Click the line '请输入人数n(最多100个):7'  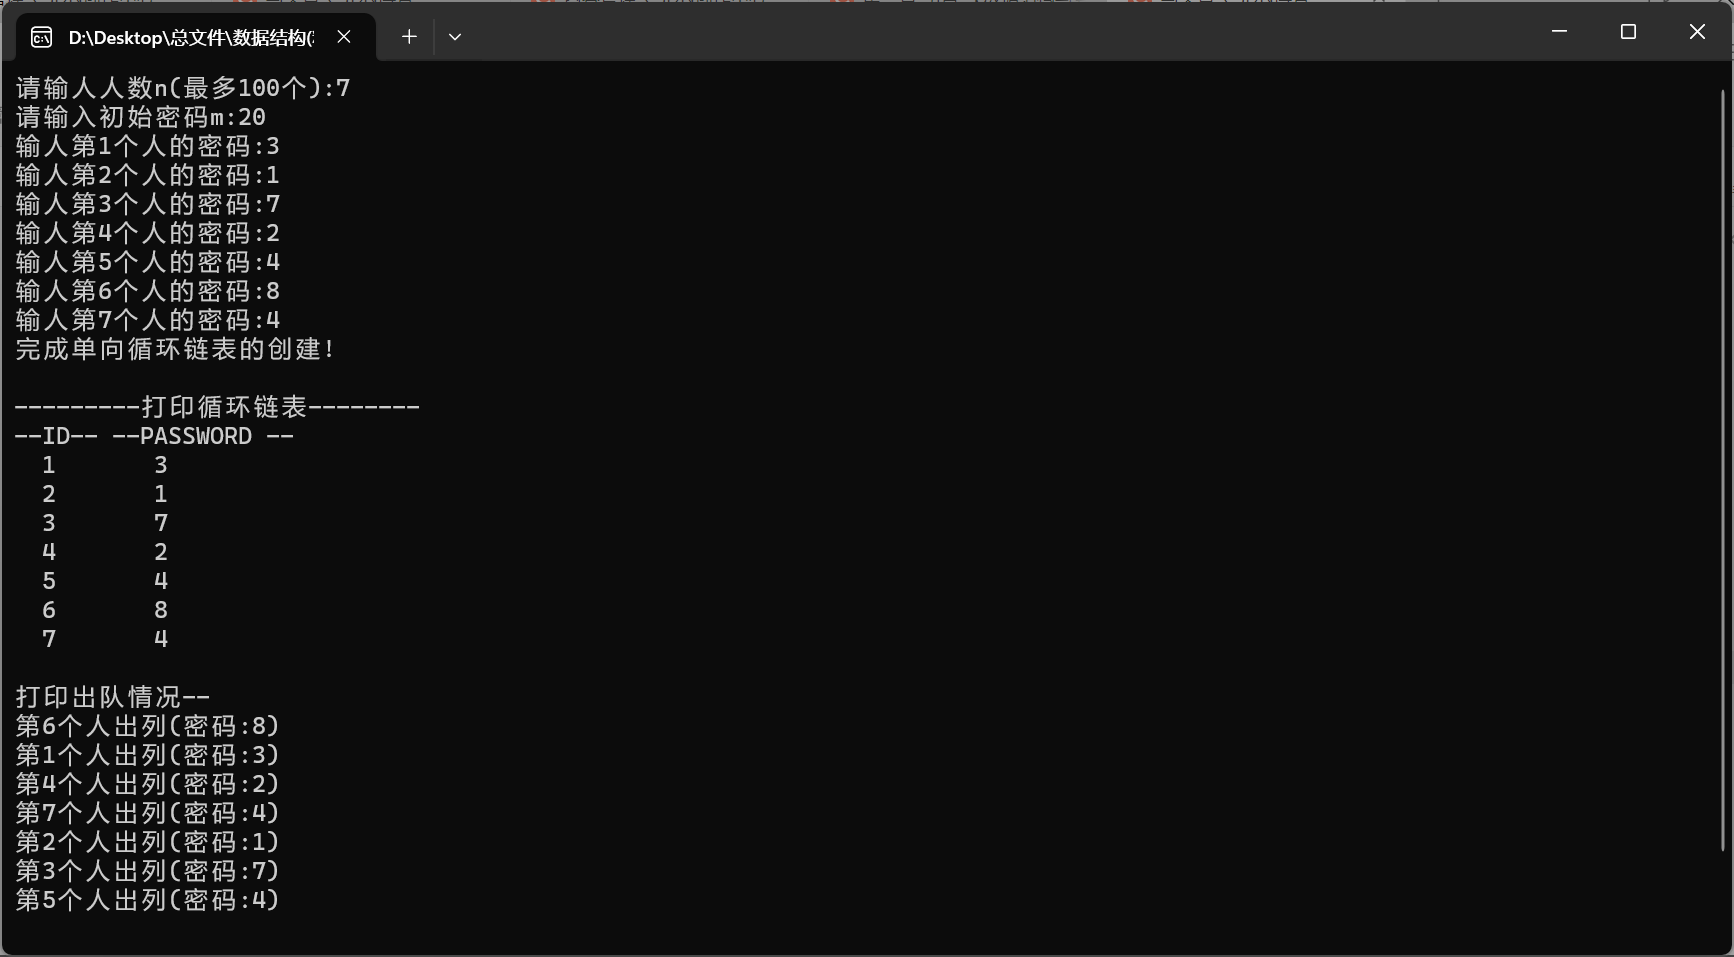pyautogui.click(x=183, y=88)
